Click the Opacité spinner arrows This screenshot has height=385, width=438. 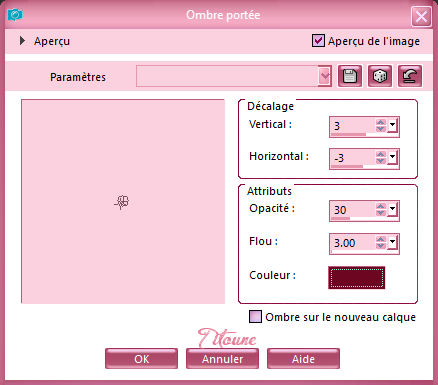[381, 209]
